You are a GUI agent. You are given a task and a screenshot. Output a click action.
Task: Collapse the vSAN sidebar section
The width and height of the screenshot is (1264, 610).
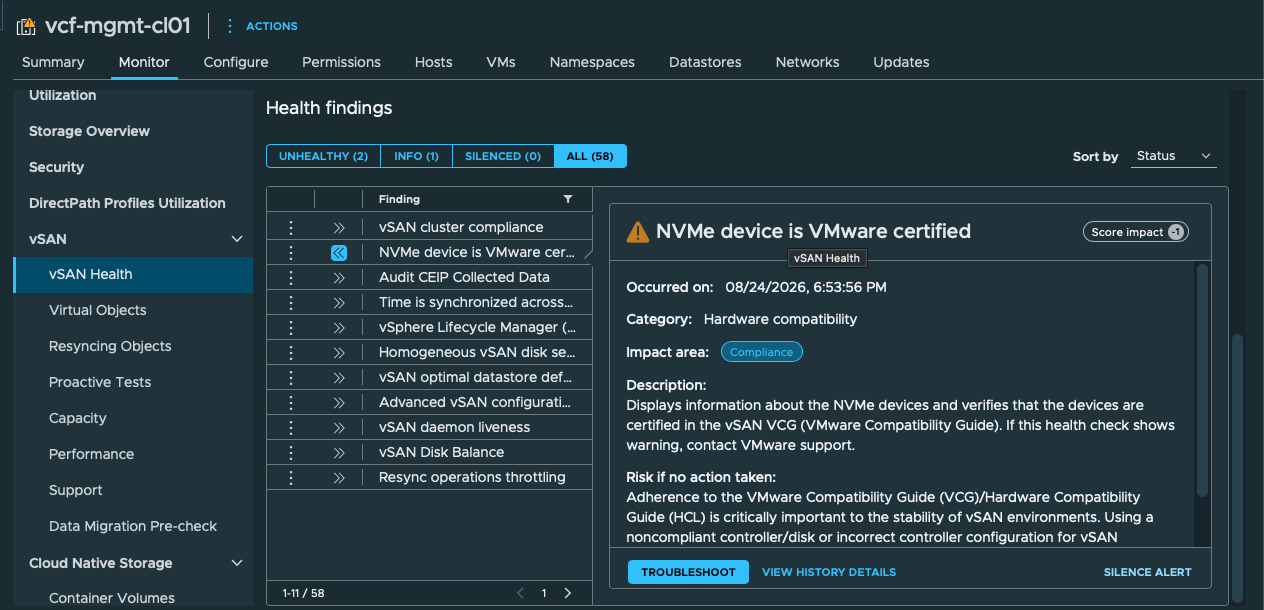coord(237,239)
